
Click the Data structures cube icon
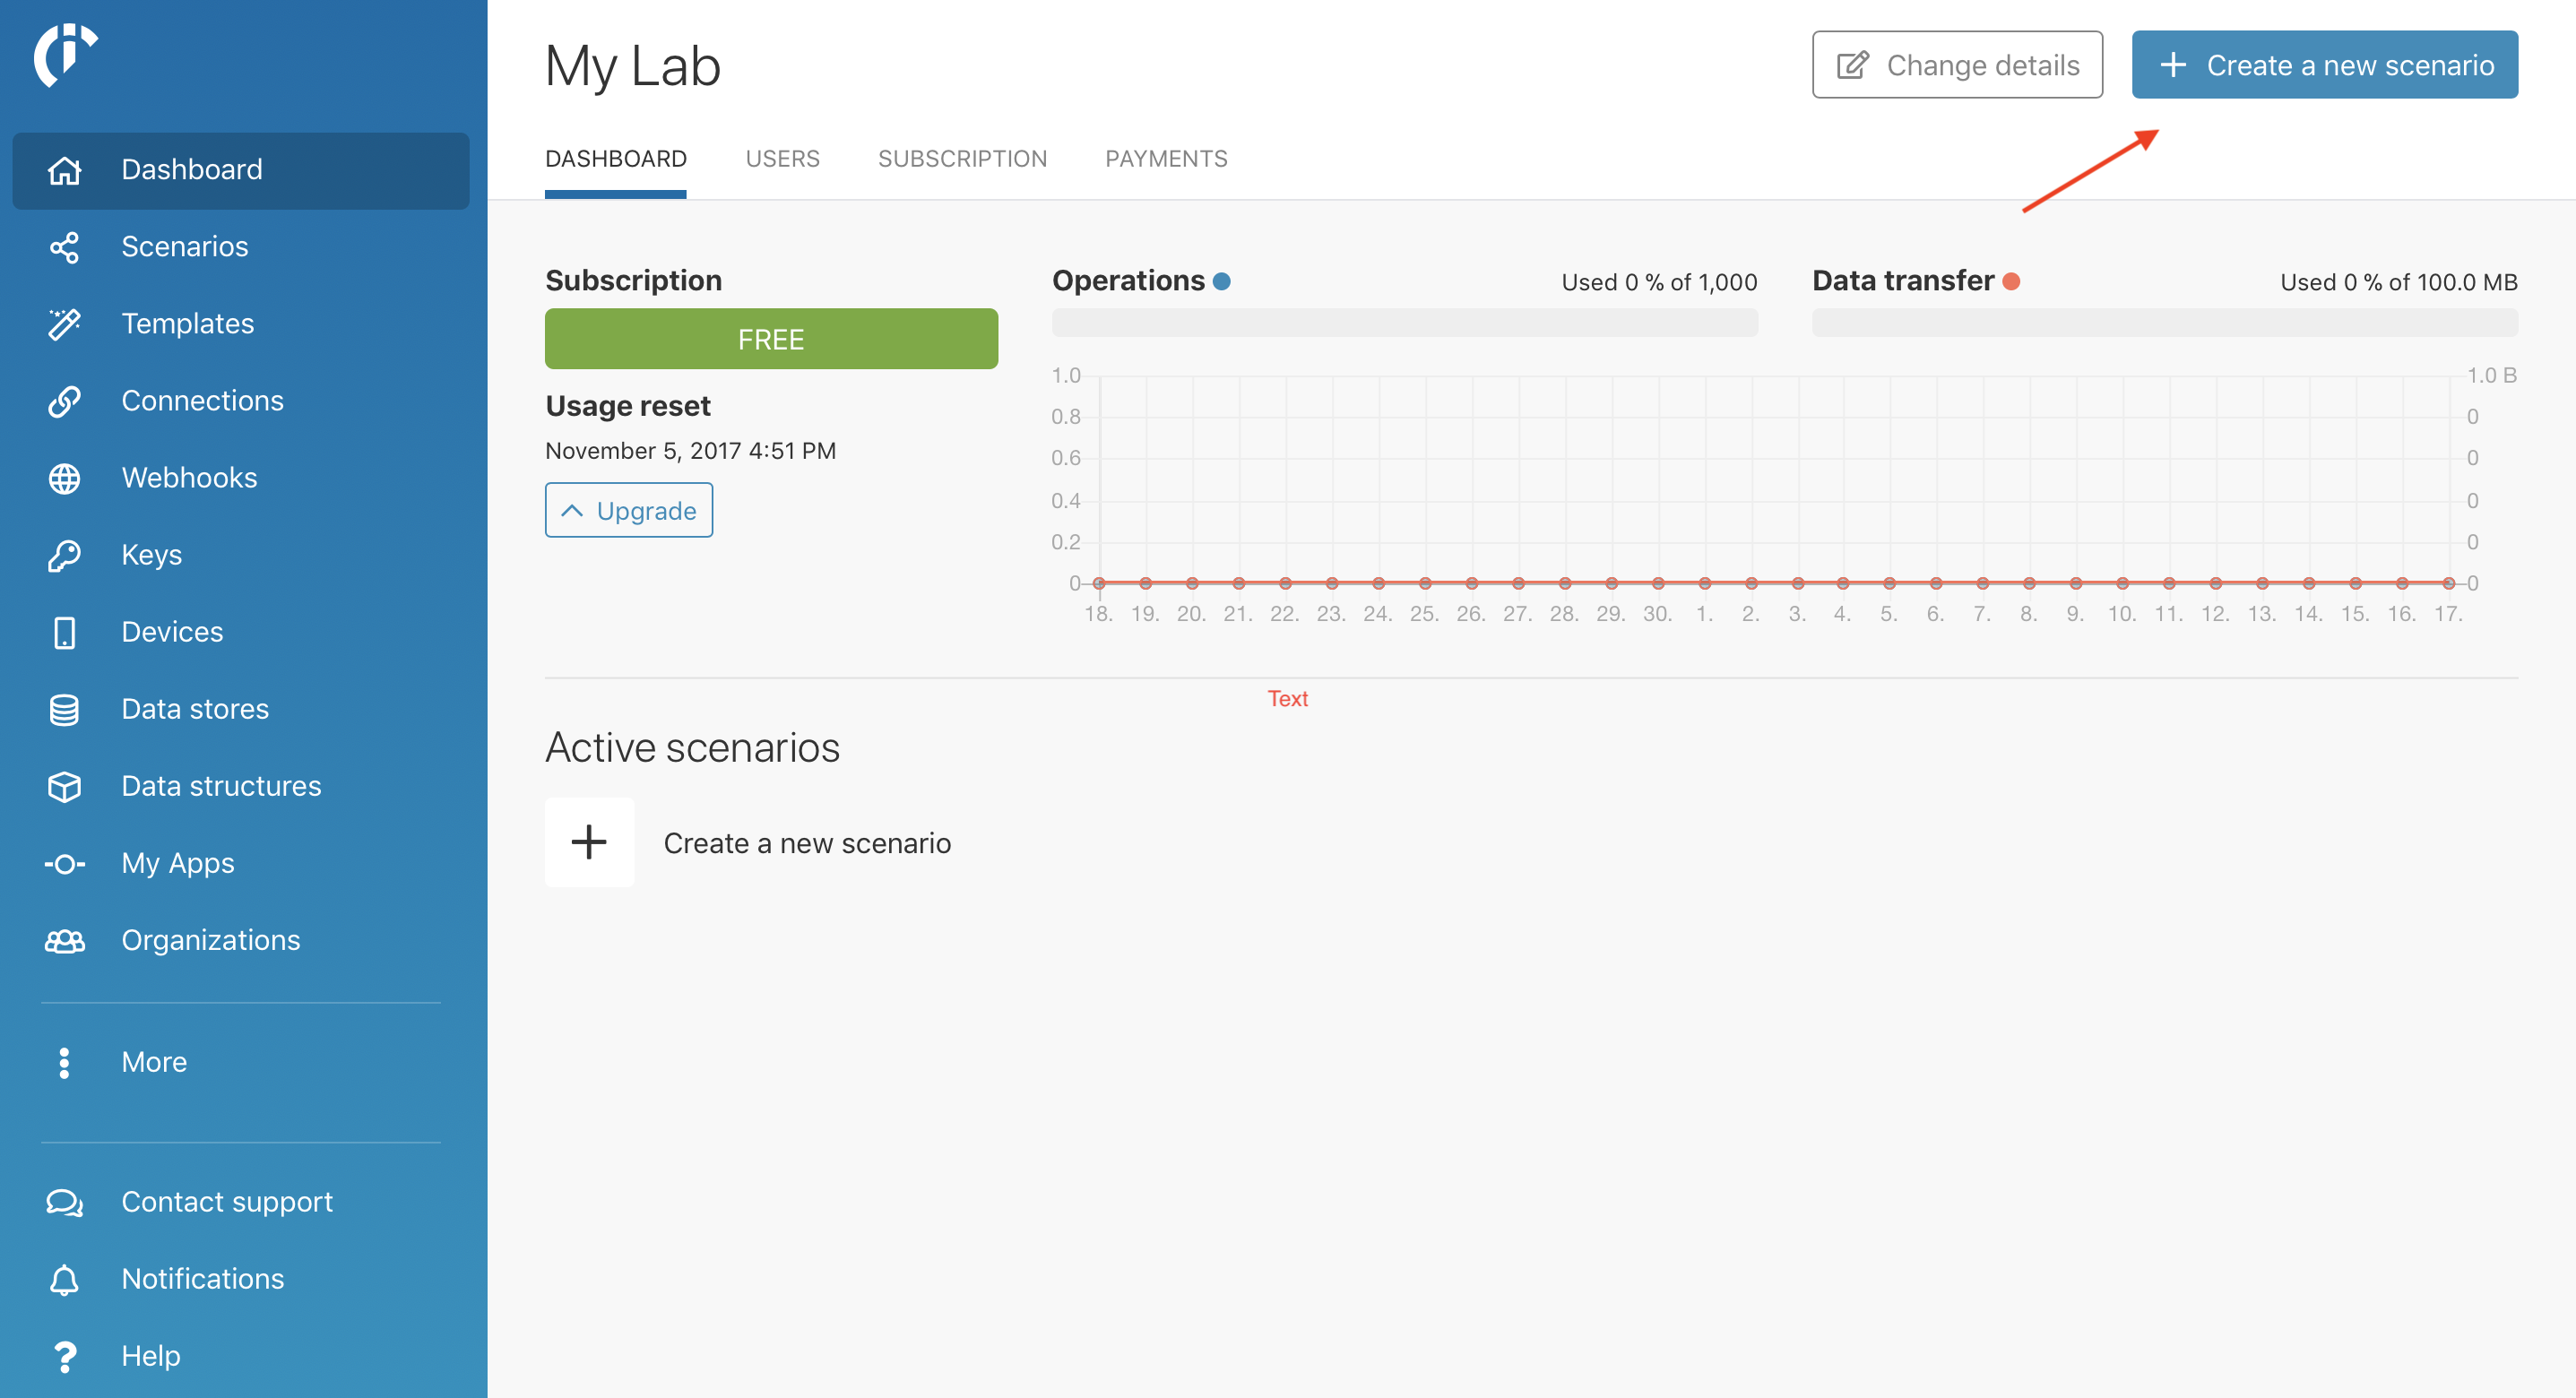[64, 786]
